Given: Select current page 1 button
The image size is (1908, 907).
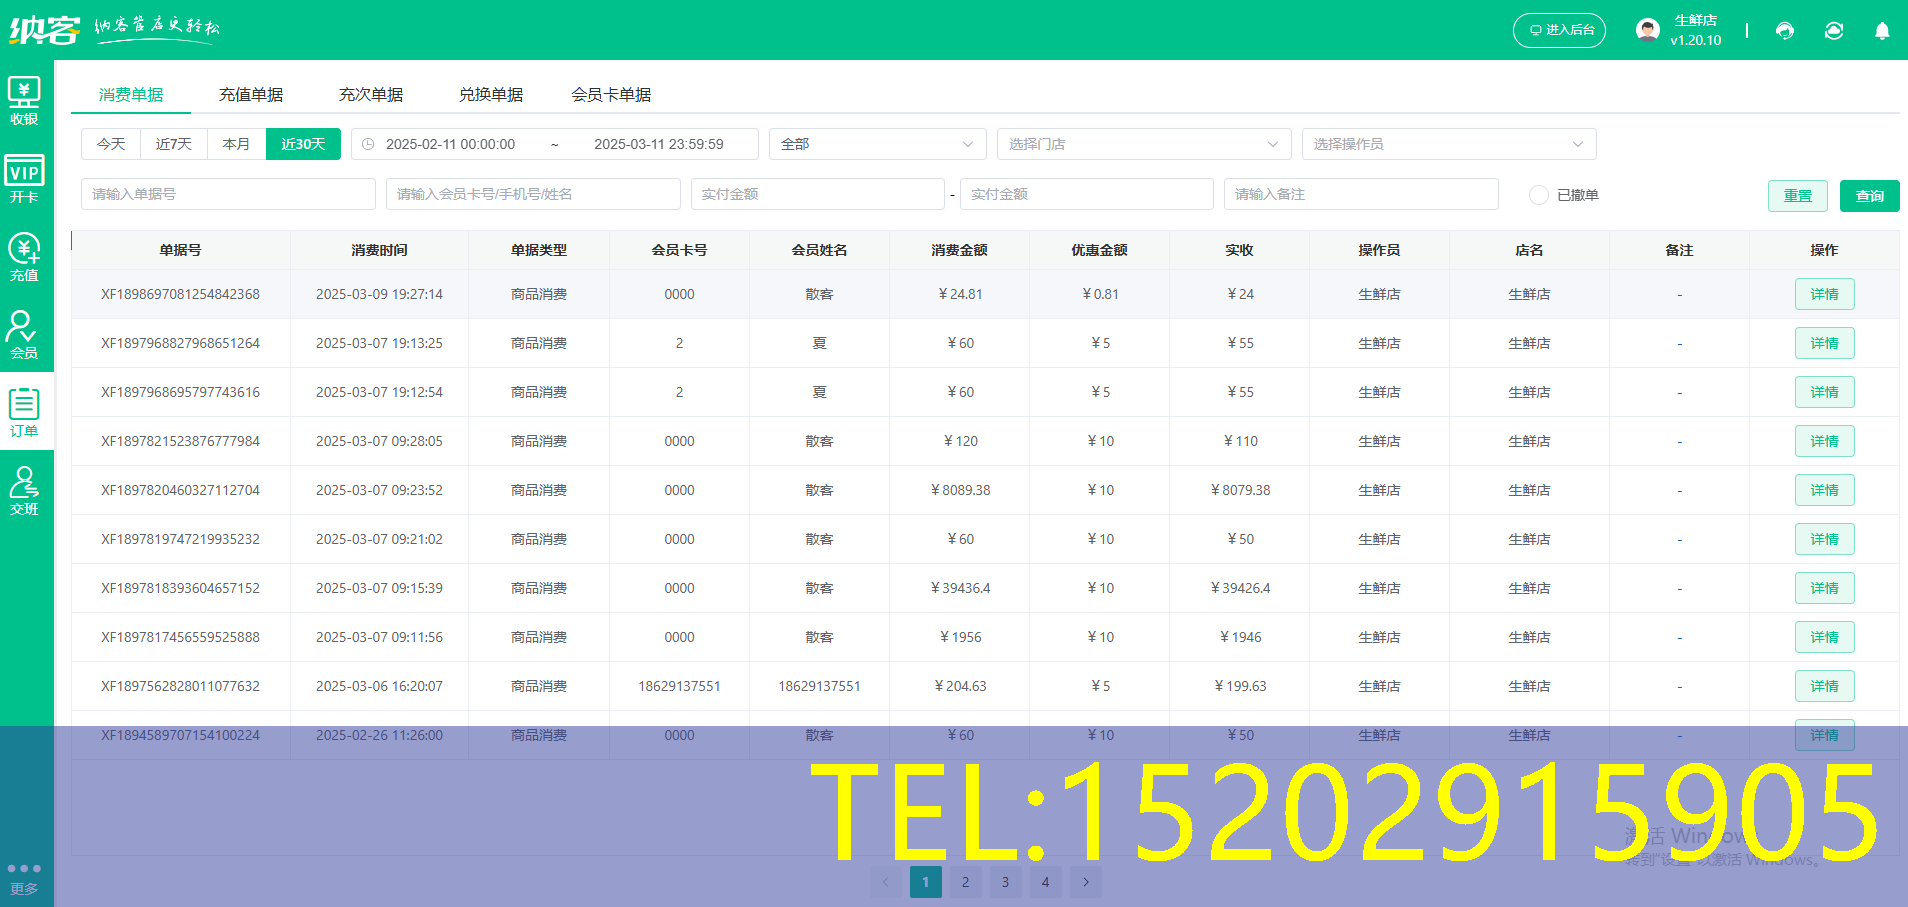Looking at the screenshot, I should pyautogui.click(x=926, y=882).
